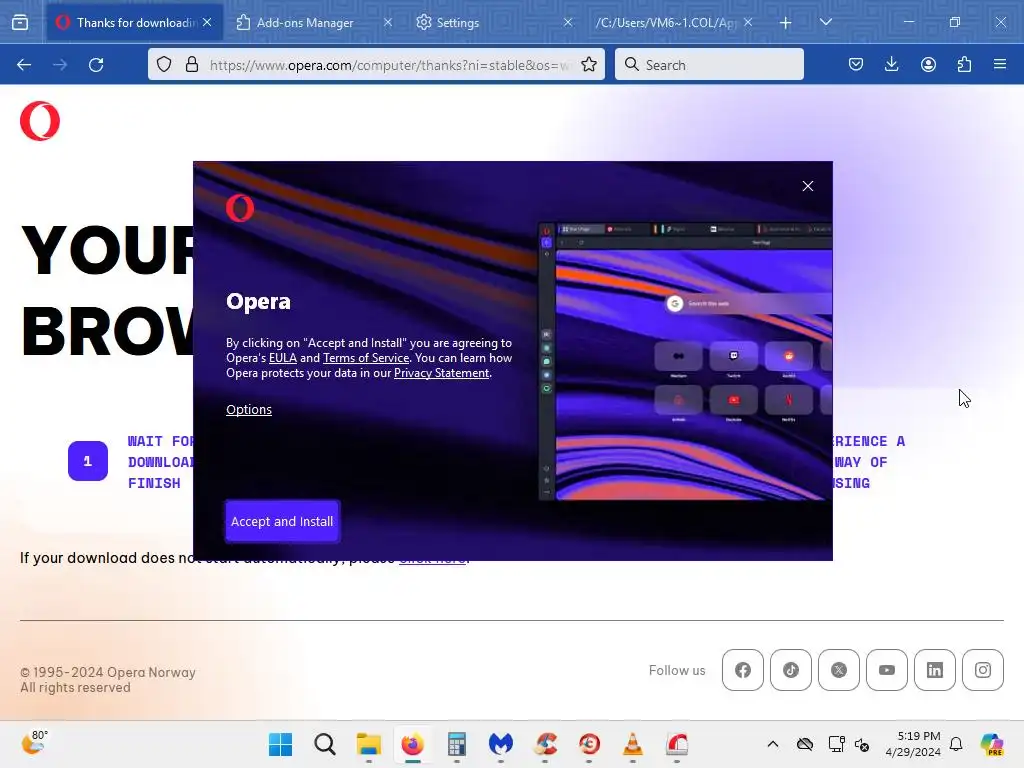Open Opera's Instagram page icon
1024x768 pixels.
click(983, 670)
